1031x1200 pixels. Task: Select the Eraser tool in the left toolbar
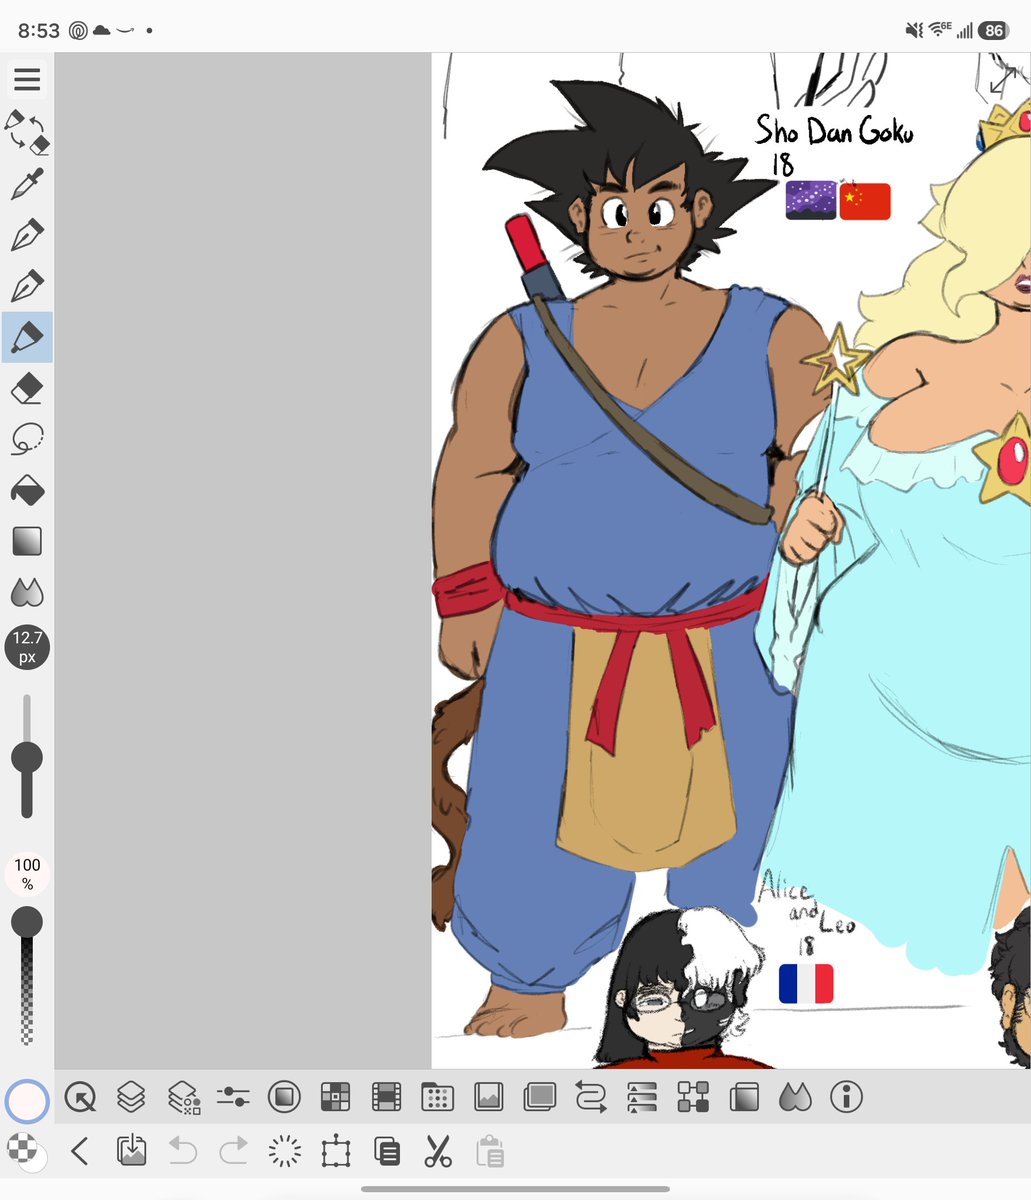click(x=27, y=388)
